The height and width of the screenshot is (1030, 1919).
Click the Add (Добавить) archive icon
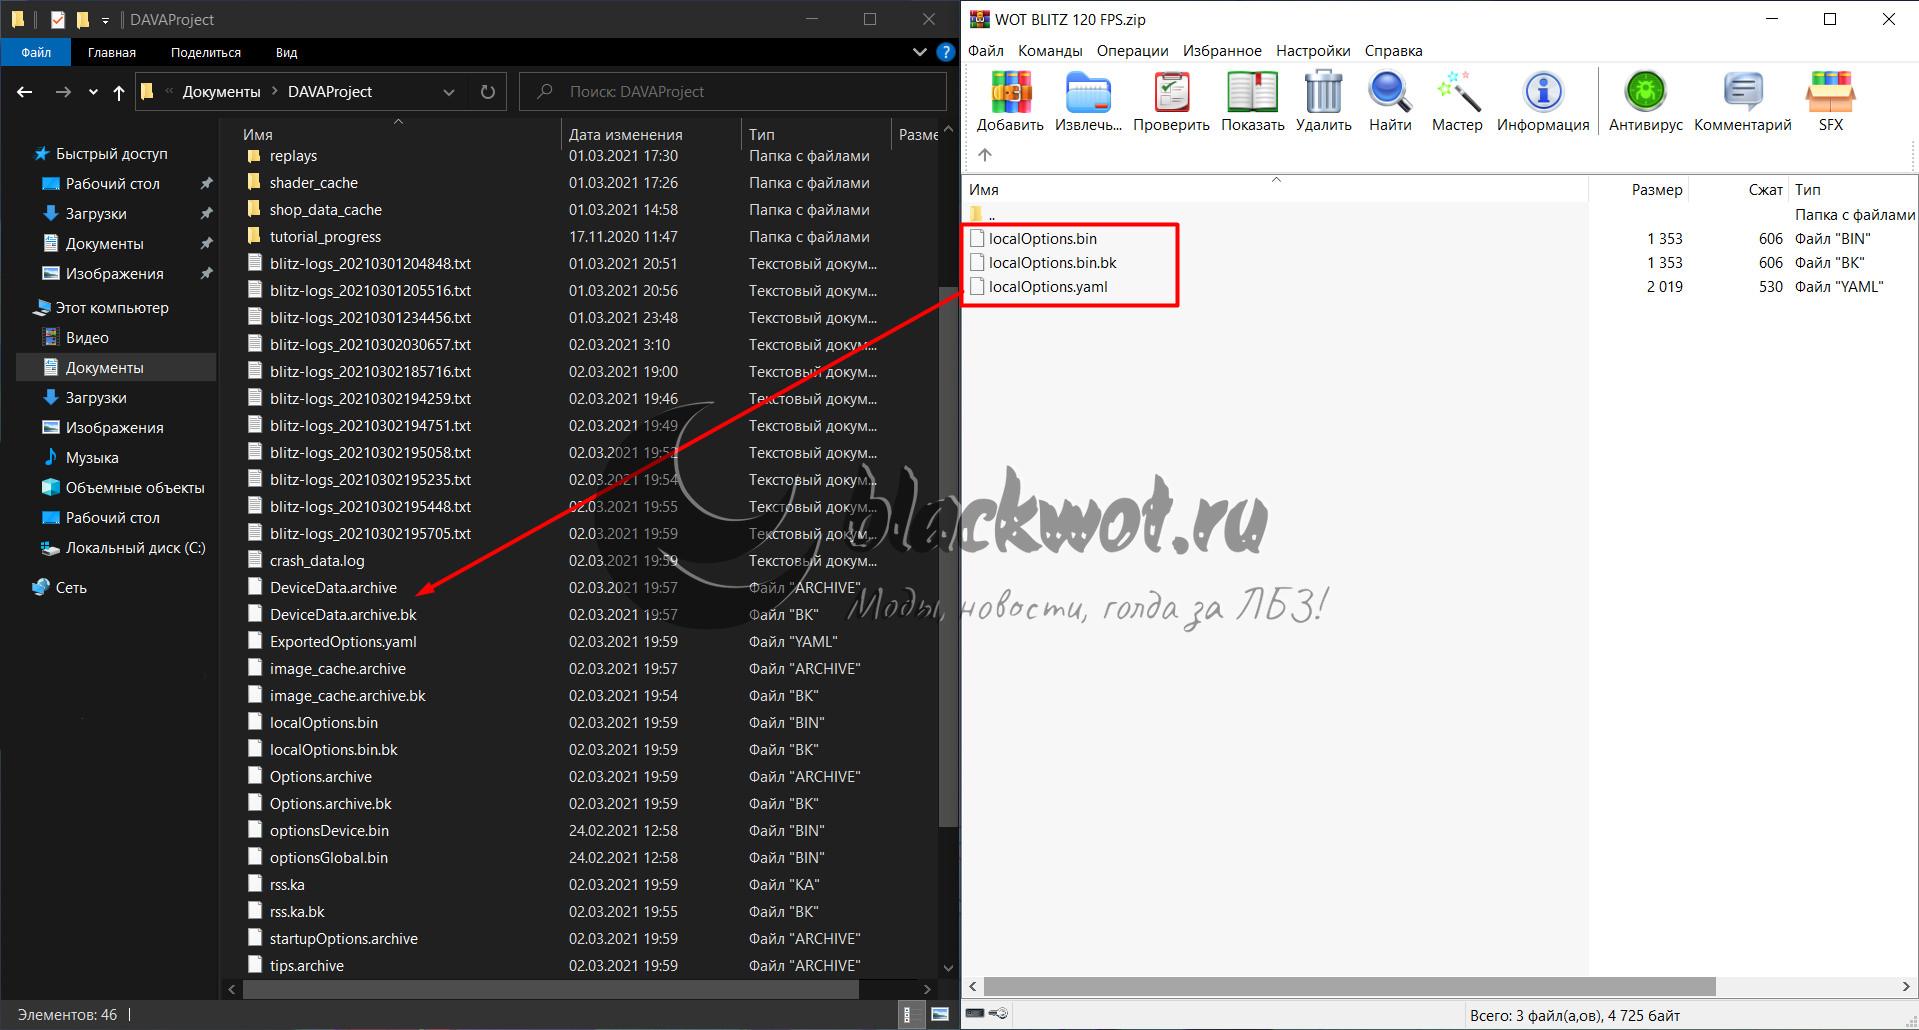point(1010,93)
